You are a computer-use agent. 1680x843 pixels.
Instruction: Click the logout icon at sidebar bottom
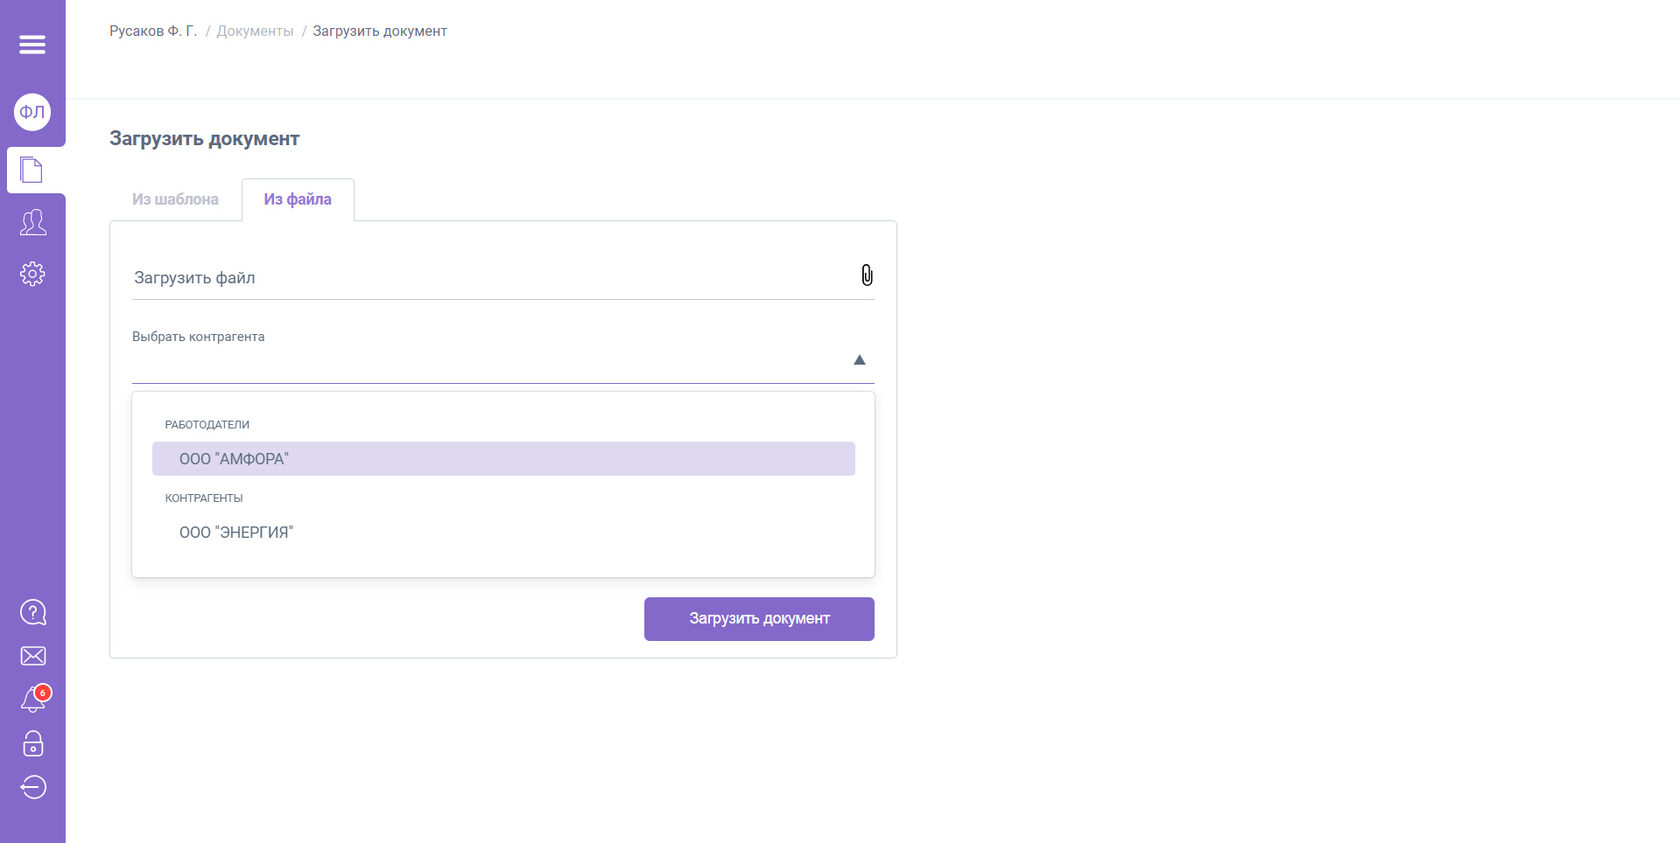(x=33, y=788)
